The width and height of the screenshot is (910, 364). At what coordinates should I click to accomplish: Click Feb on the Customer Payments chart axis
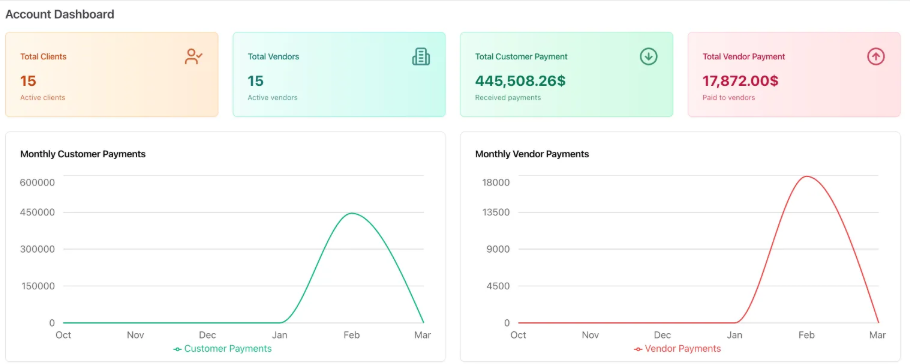tap(351, 335)
